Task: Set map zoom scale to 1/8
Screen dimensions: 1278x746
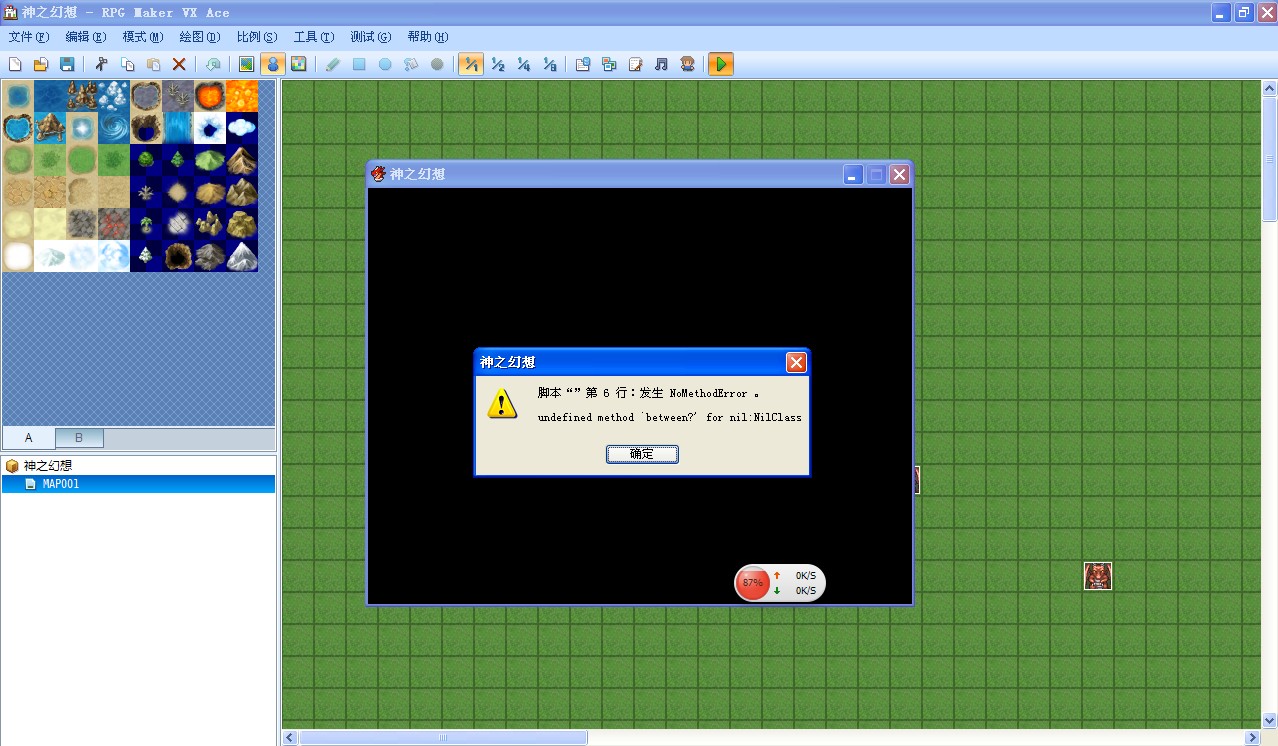Action: click(x=549, y=65)
